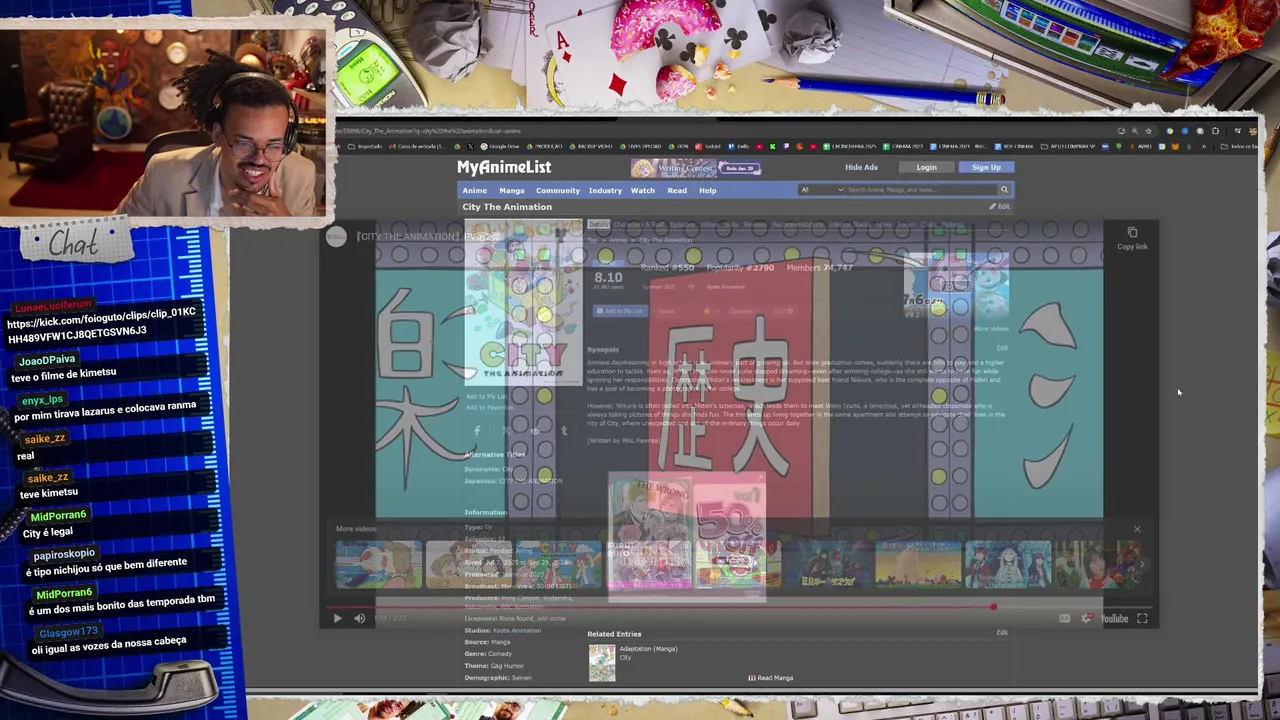The image size is (1280, 720).
Task: Open the APTO COMPRAR SP bookmark folder
Action: 1068,146
